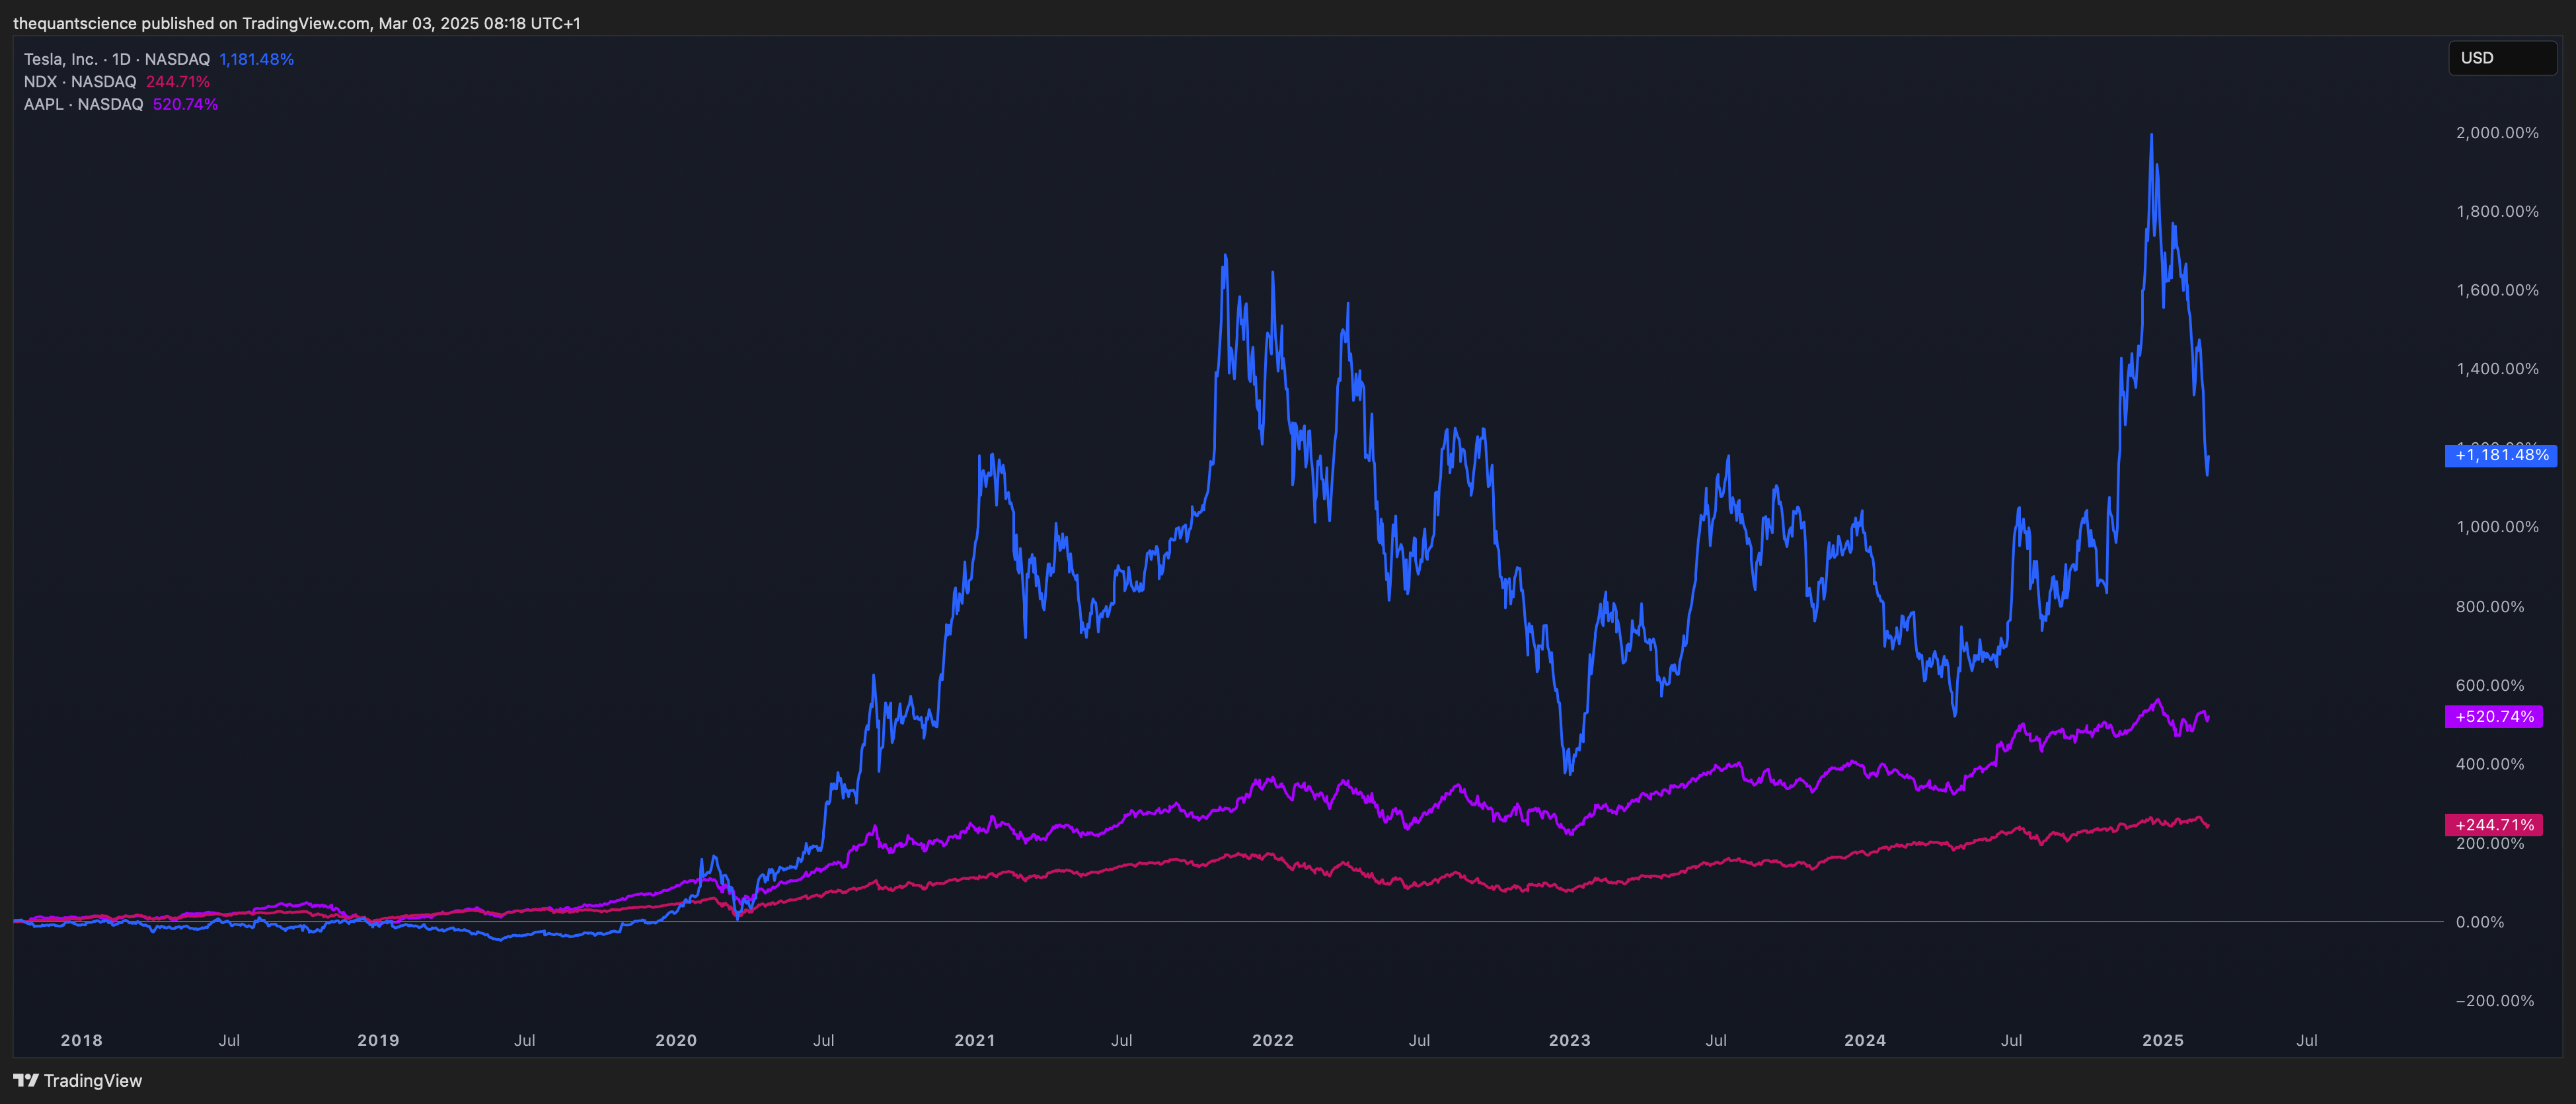Click the 2023 time axis label
Viewport: 2576px width, 1104px height.
click(1569, 1040)
